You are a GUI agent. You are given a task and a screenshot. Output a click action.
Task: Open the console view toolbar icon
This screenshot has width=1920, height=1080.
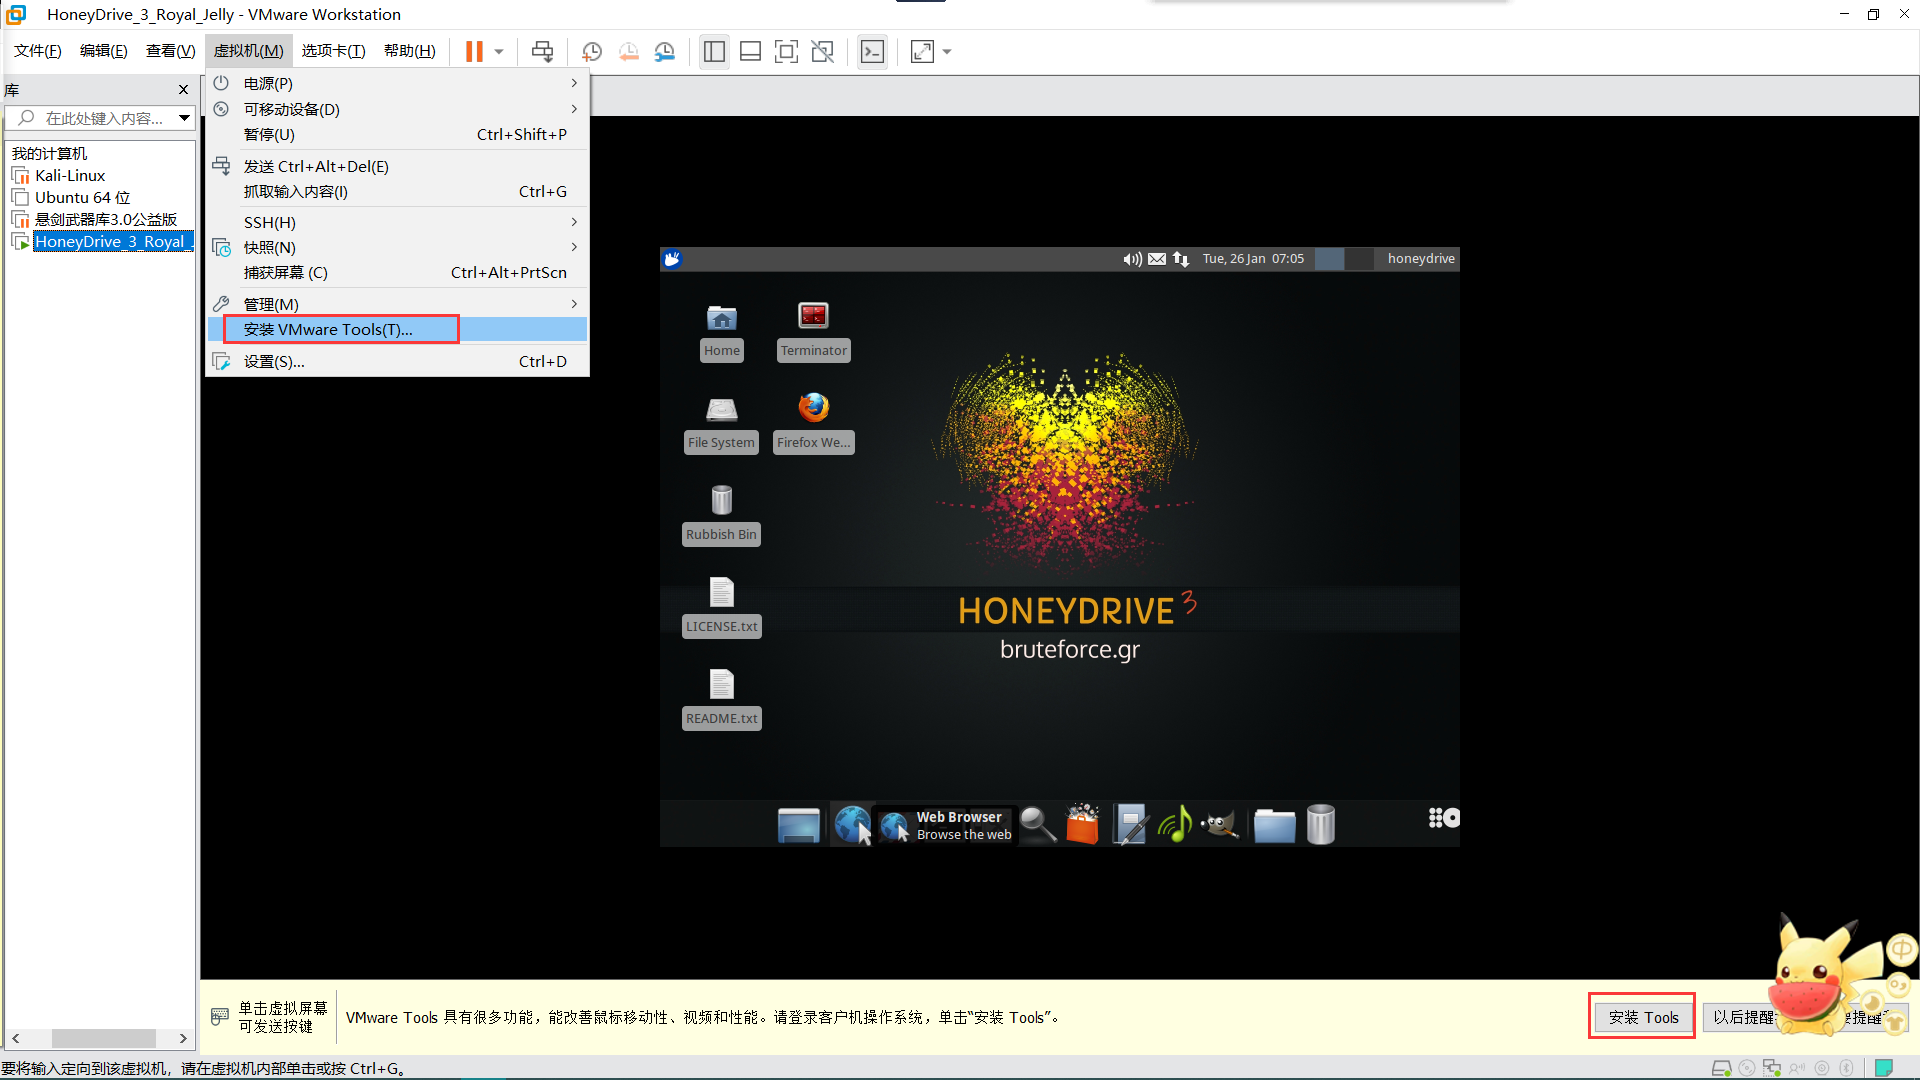(x=872, y=51)
